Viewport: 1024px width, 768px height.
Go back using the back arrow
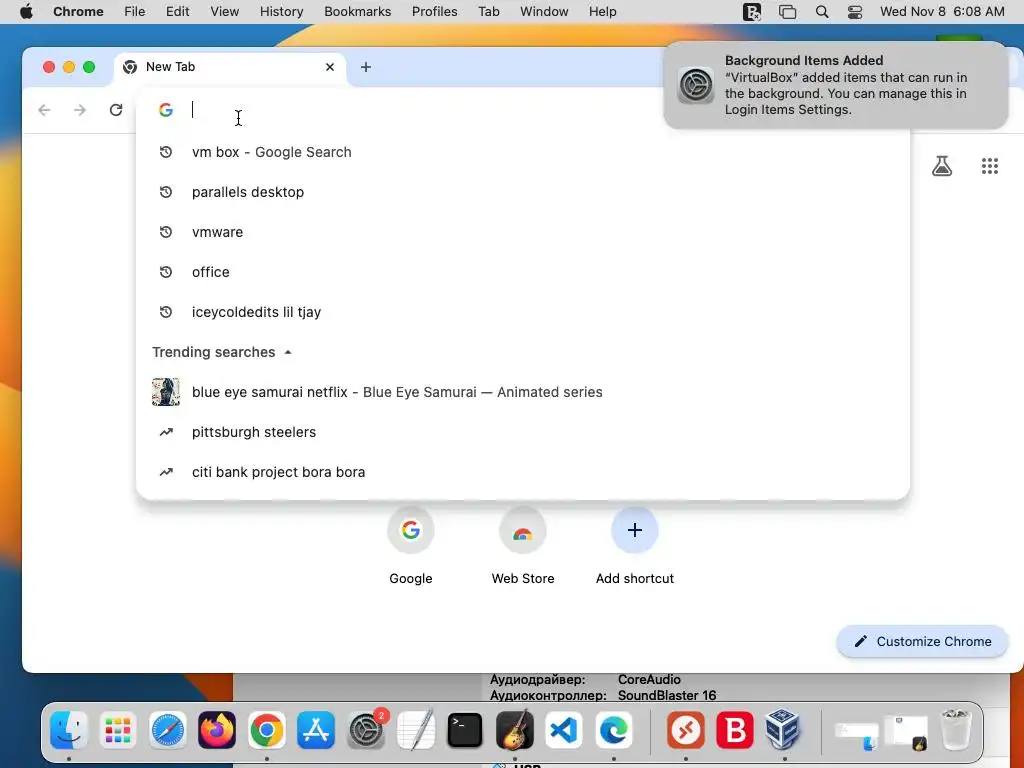44,110
